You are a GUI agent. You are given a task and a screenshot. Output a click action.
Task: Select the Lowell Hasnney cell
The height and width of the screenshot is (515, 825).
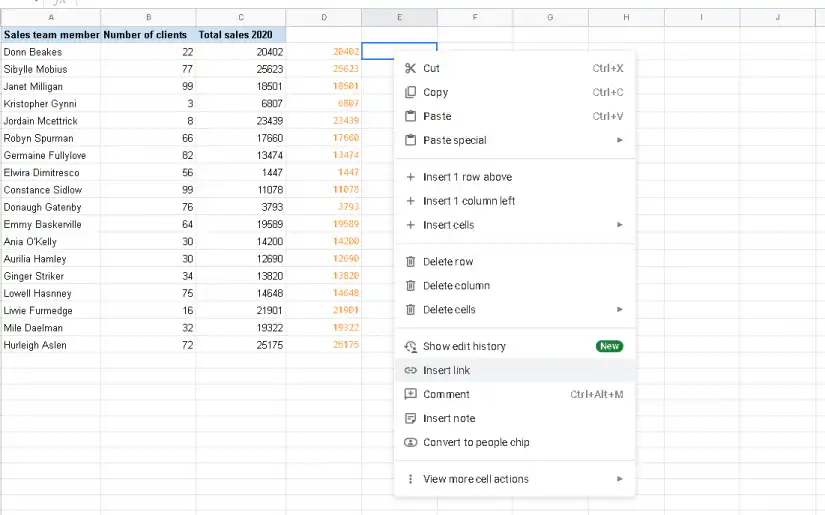[51, 294]
